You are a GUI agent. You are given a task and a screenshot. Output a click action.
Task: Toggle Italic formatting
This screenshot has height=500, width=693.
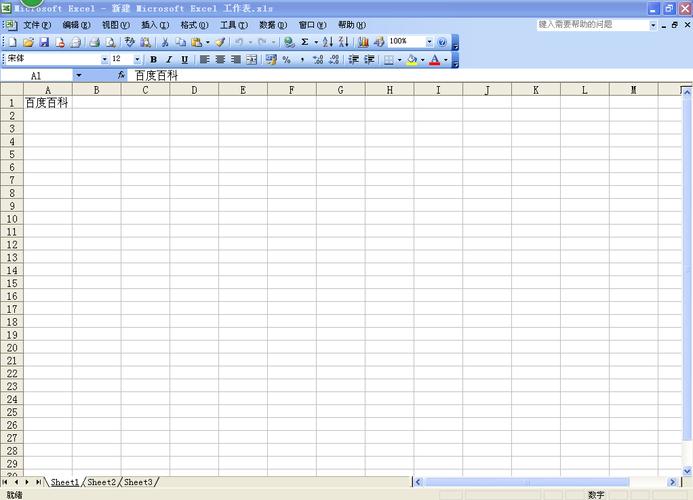point(169,60)
